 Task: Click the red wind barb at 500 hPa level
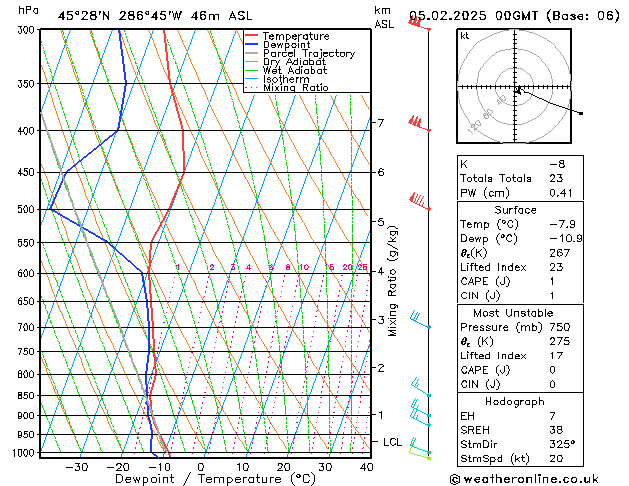(x=420, y=202)
